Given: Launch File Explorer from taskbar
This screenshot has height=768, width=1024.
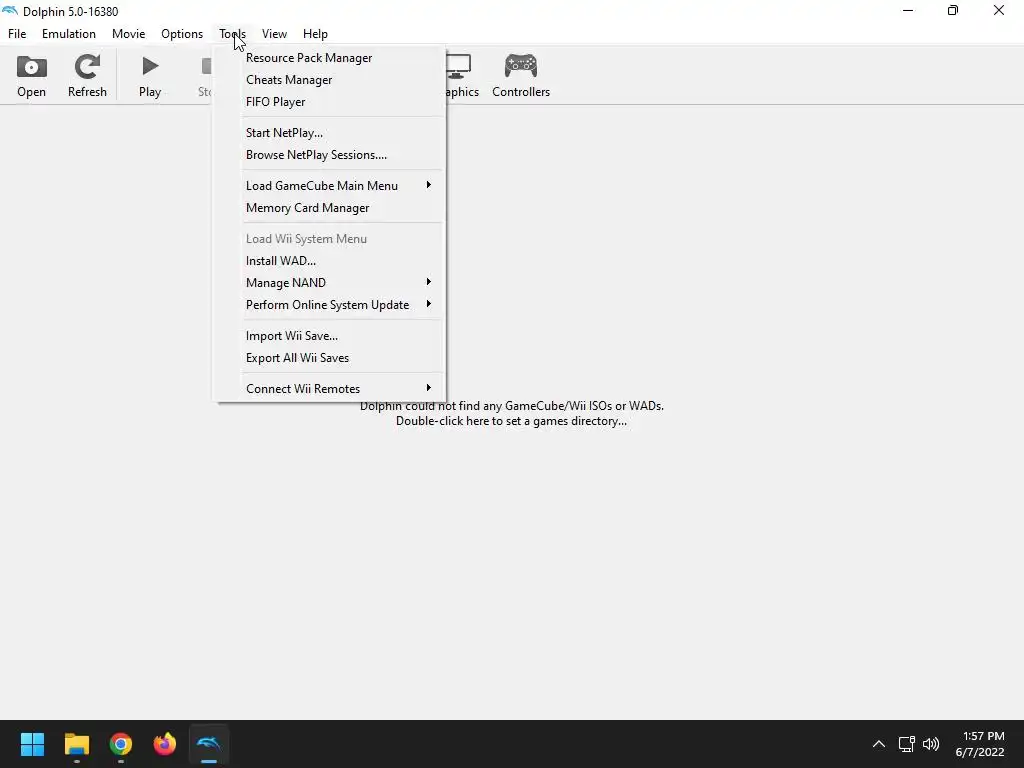Looking at the screenshot, I should [76, 744].
